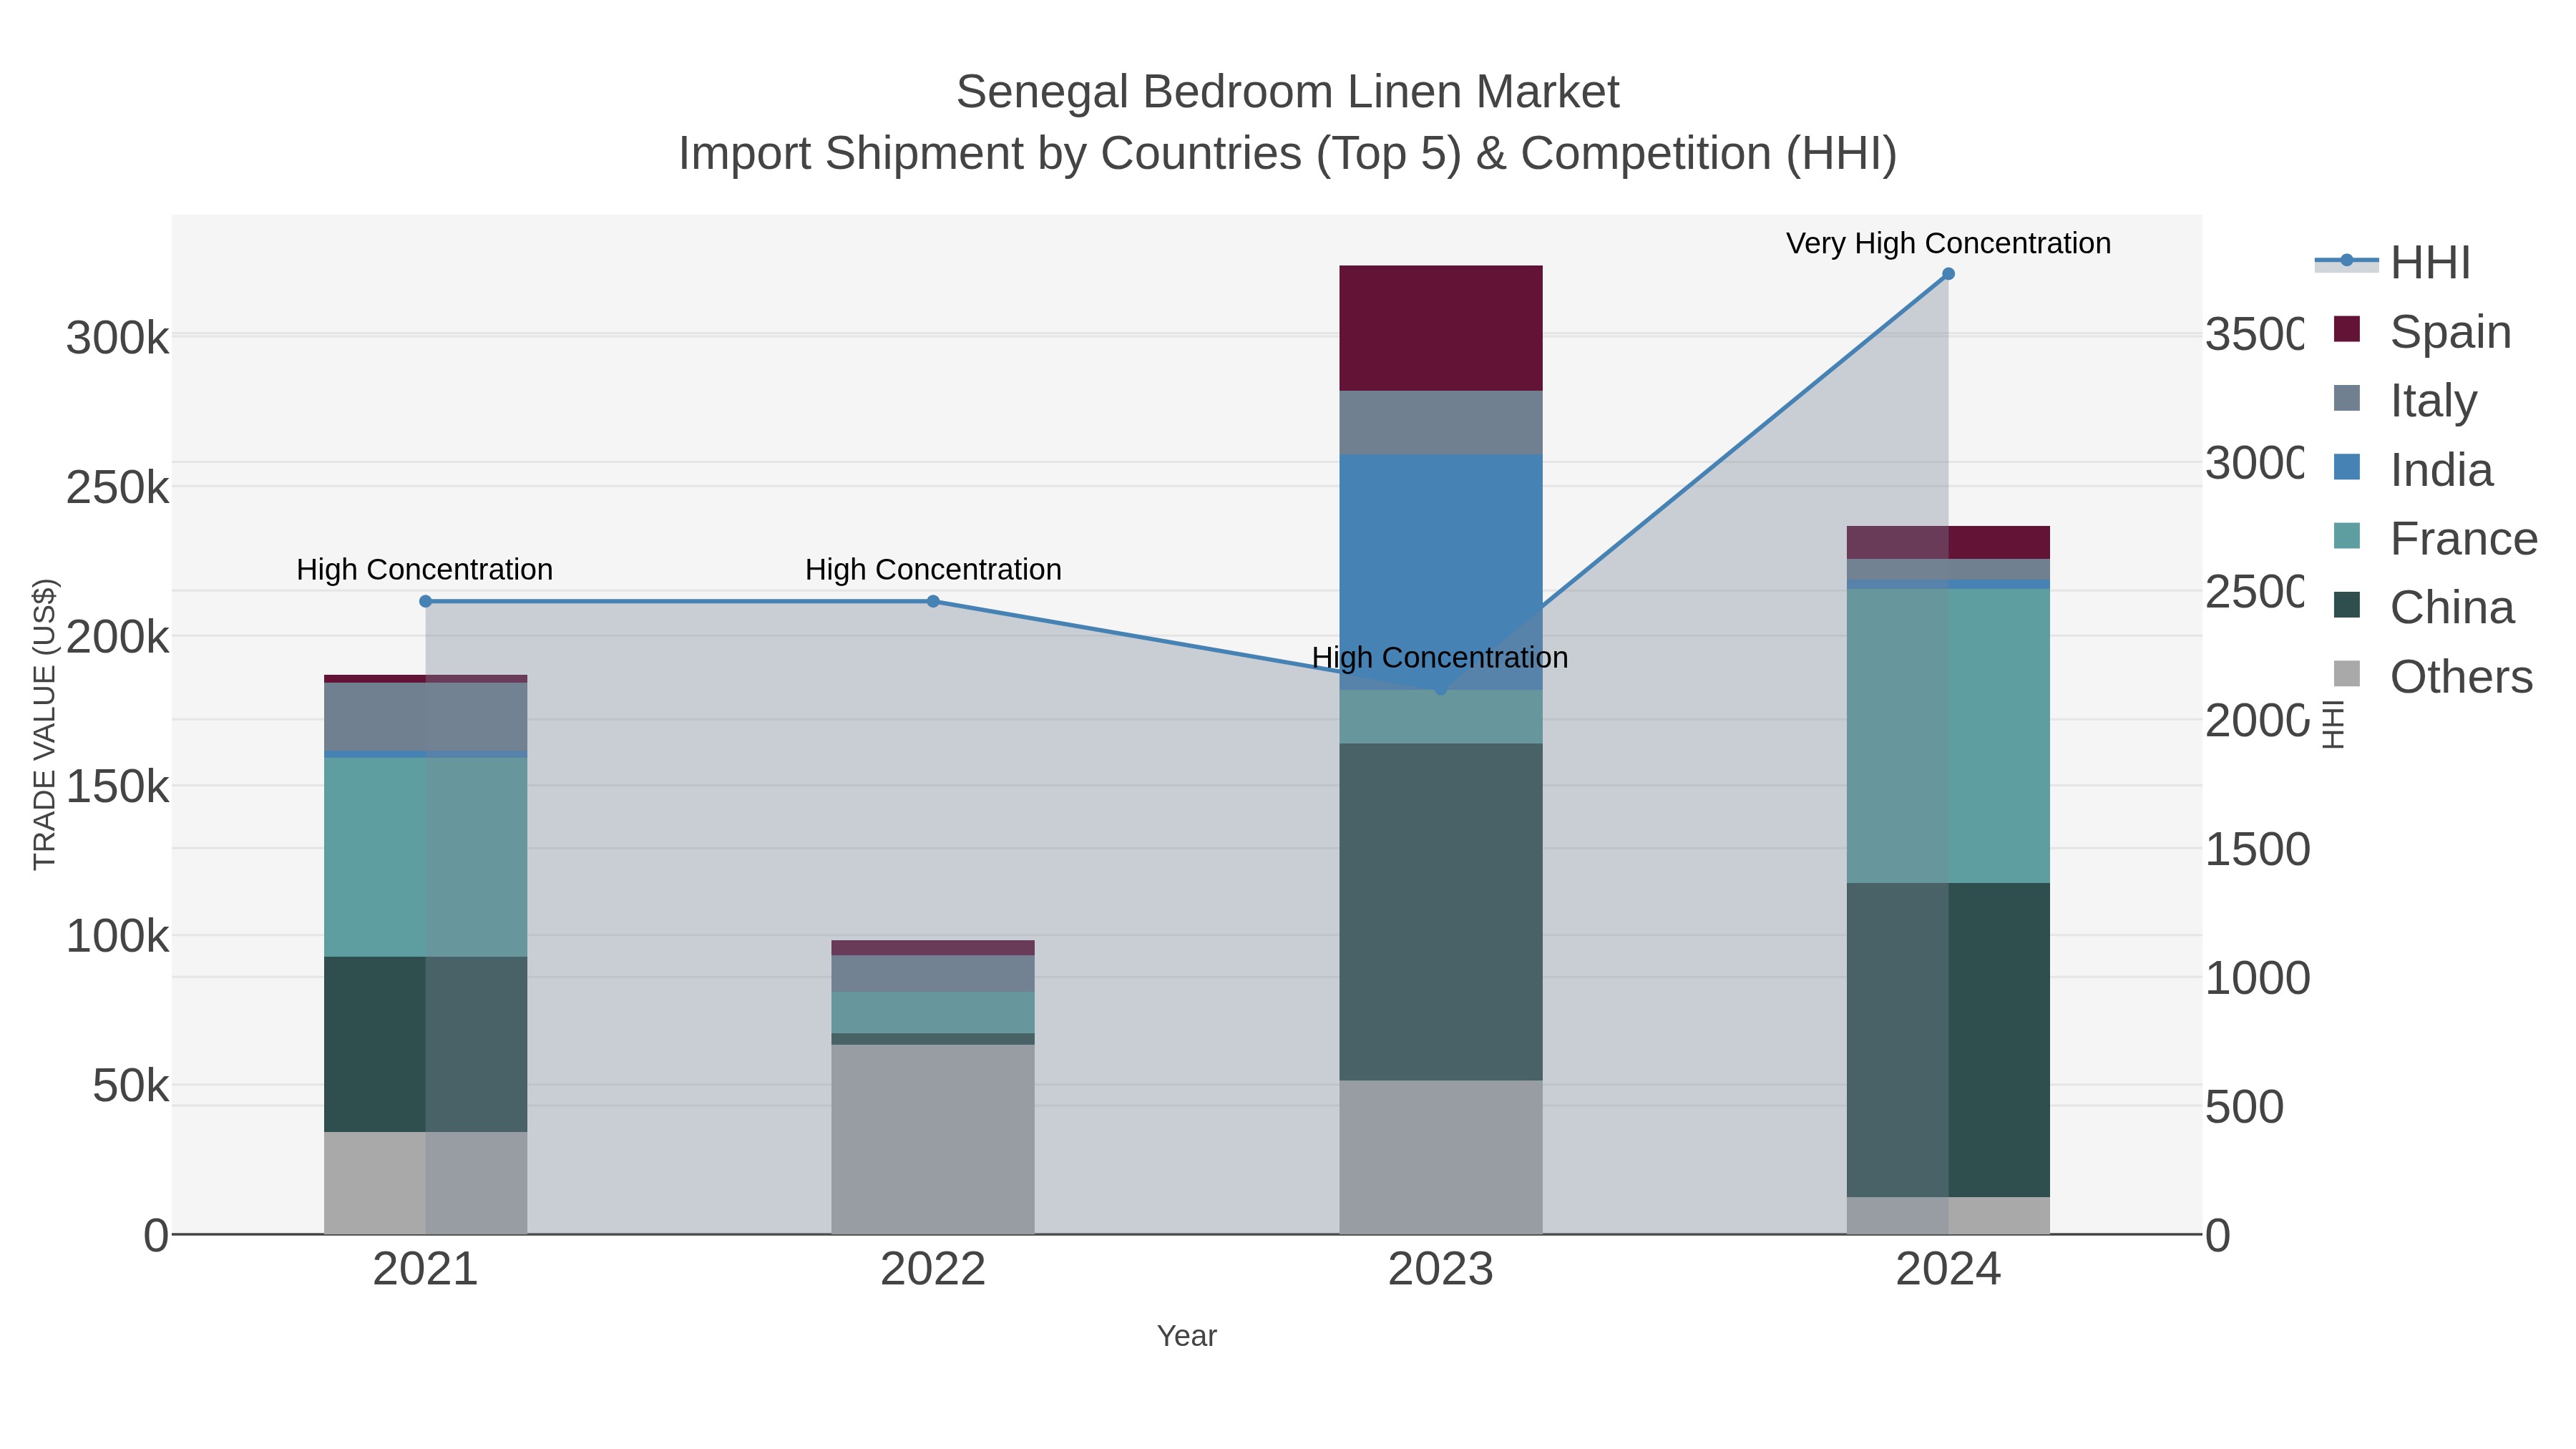Click the Italy gray-blue legend swatch
Viewport: 2576px width, 1449px height.
point(2347,398)
